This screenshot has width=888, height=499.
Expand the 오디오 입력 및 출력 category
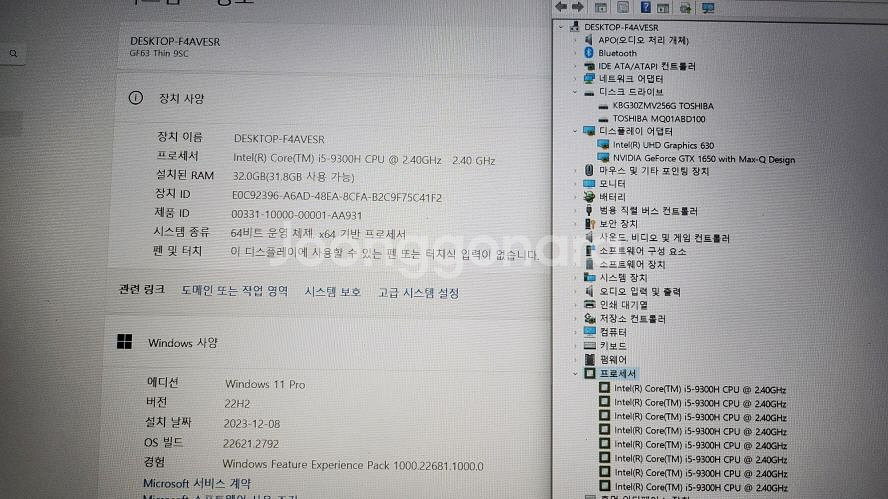click(x=575, y=291)
